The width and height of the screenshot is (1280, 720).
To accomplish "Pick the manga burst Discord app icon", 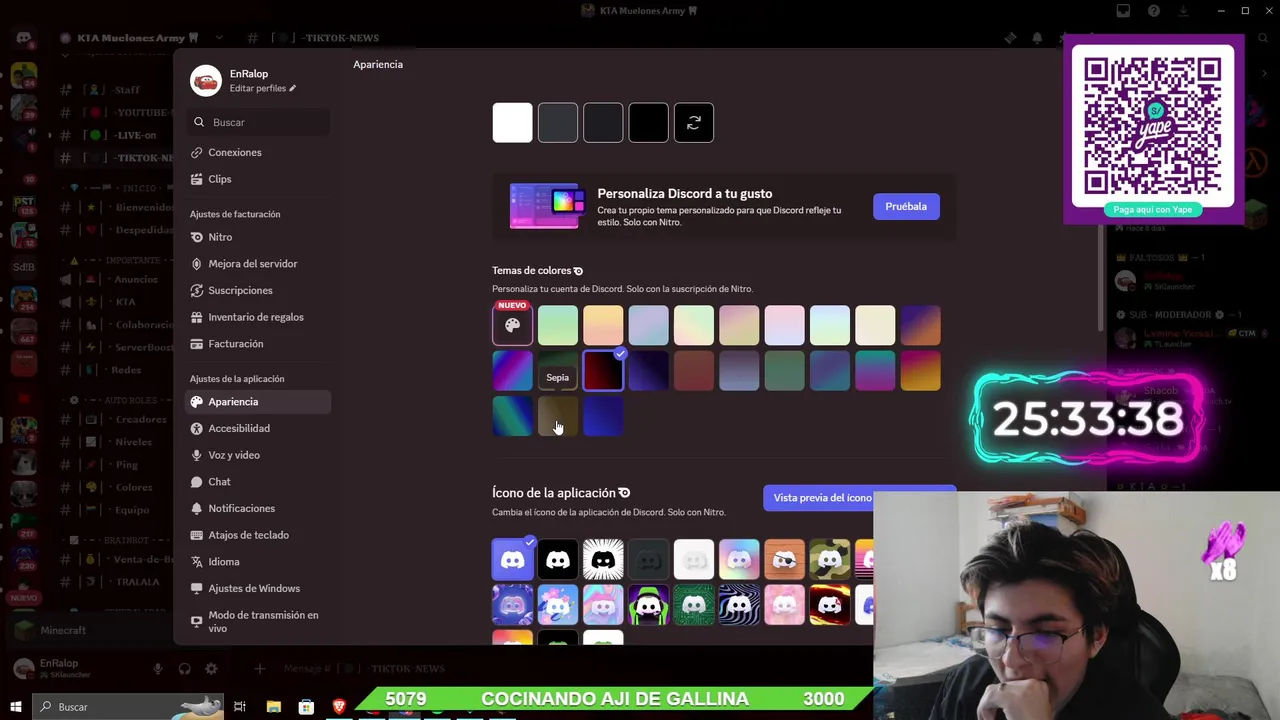I will click(603, 560).
